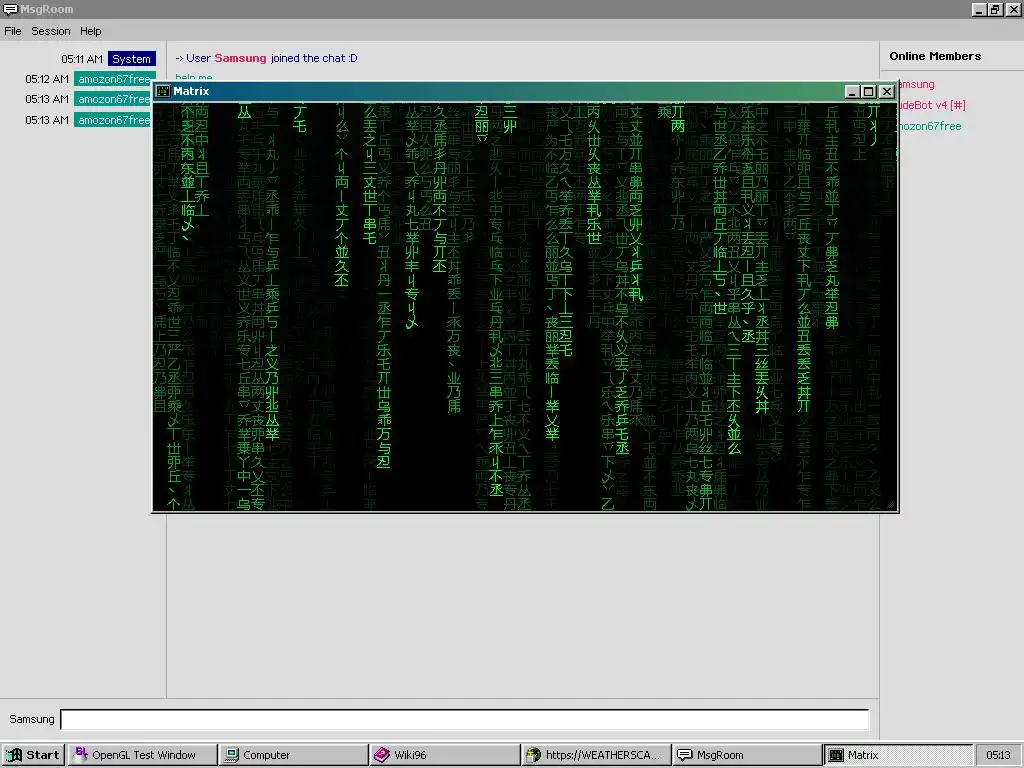
Task: Click the System sender label at 05:11 AM
Action: click(x=131, y=59)
